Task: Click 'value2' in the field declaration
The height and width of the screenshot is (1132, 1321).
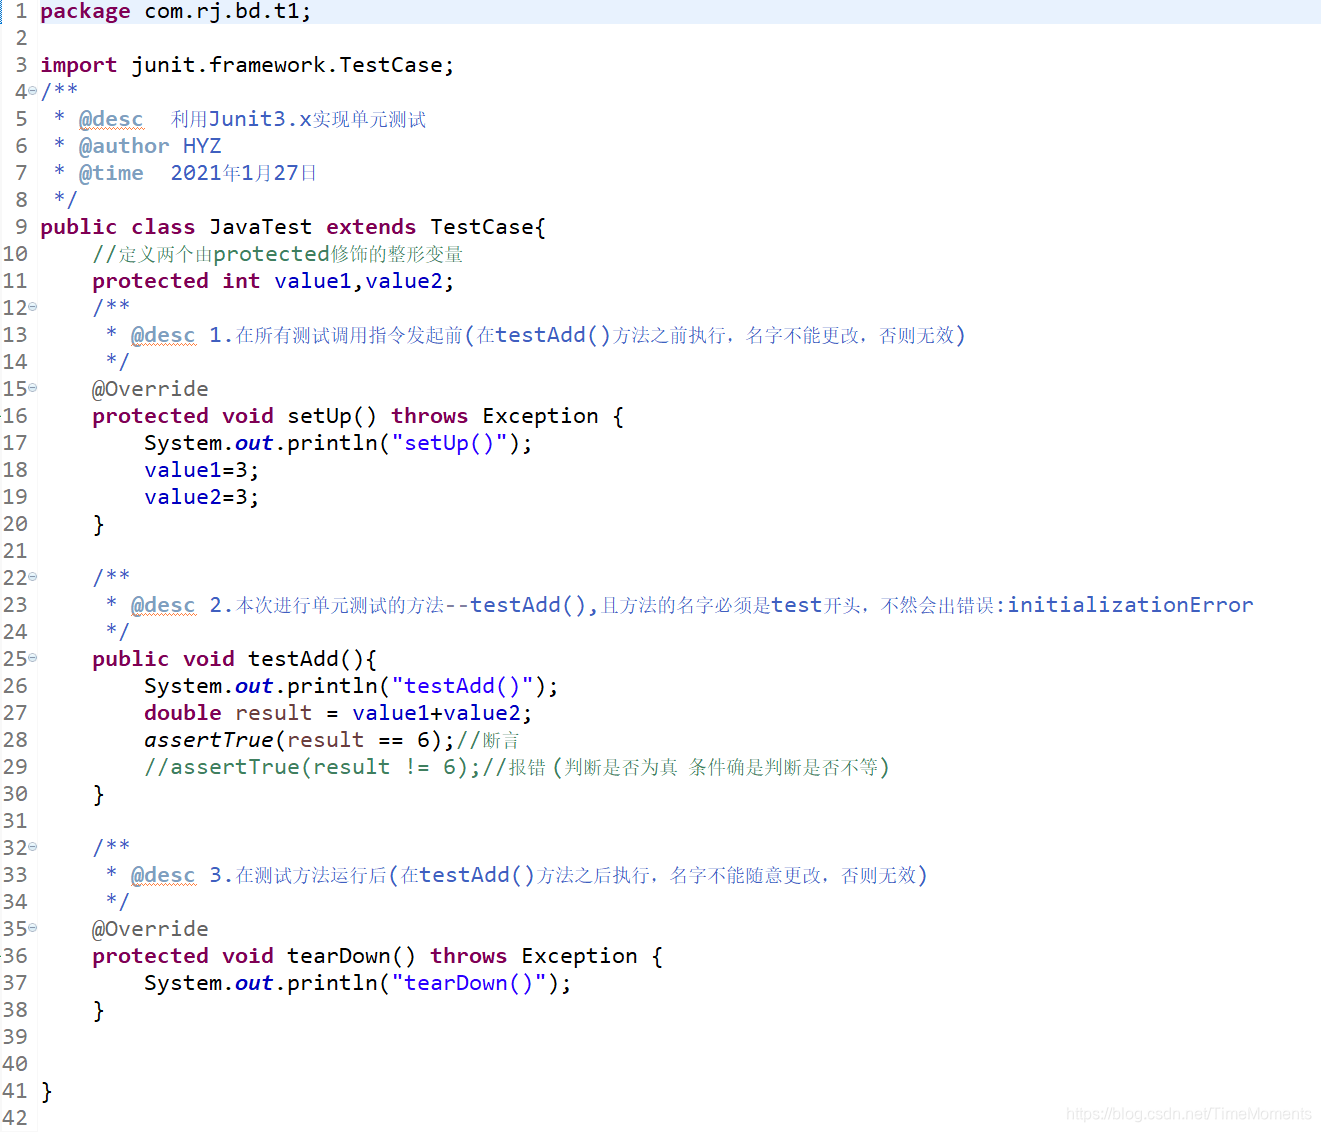Action: (x=404, y=281)
